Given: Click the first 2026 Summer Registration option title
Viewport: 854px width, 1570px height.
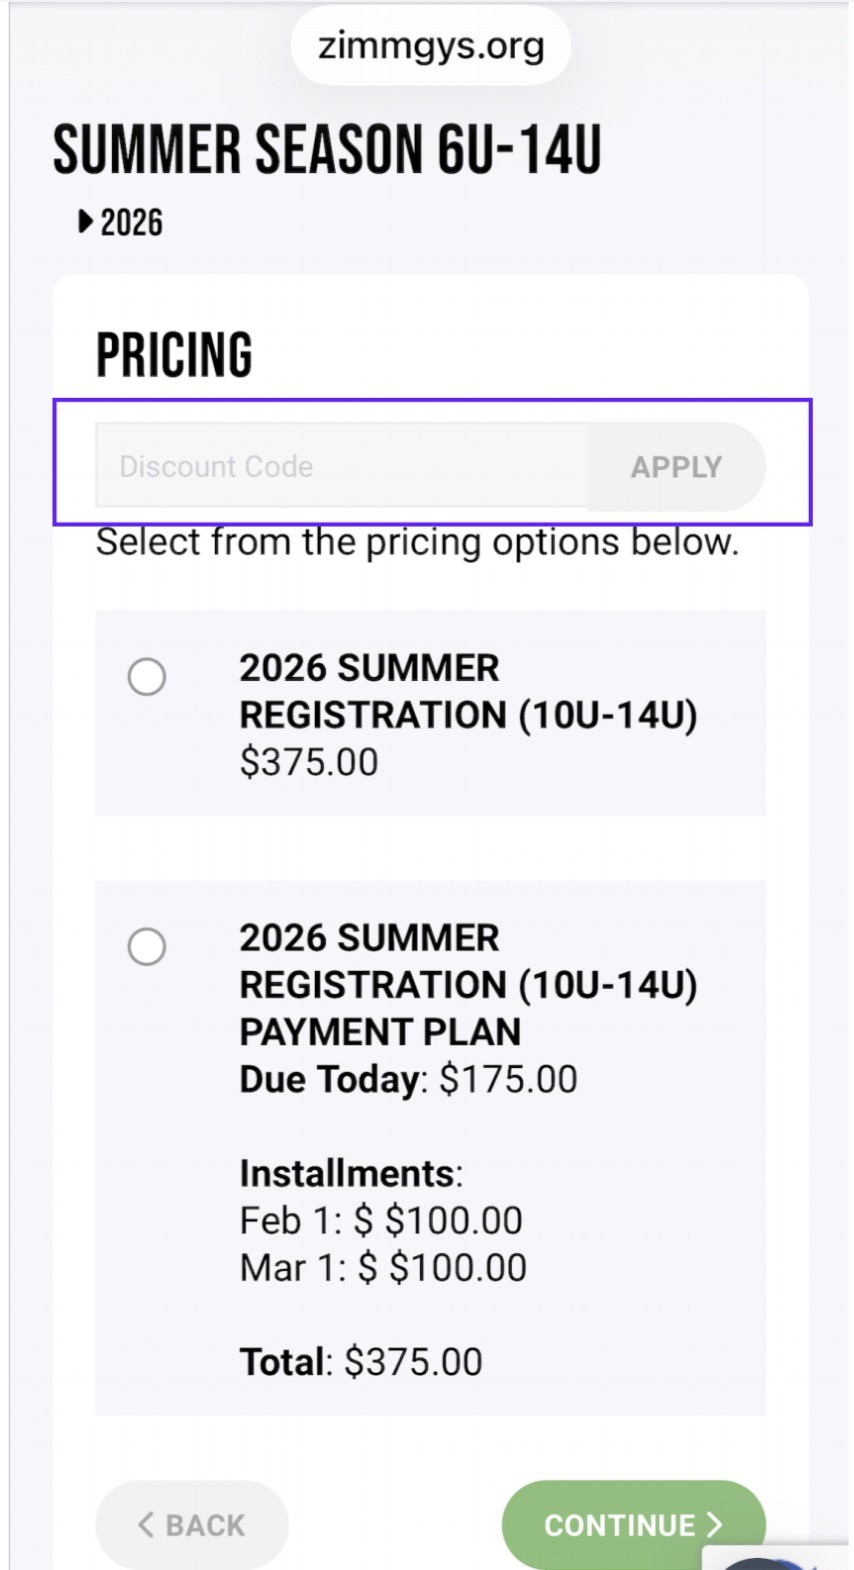Looking at the screenshot, I should pyautogui.click(x=467, y=691).
